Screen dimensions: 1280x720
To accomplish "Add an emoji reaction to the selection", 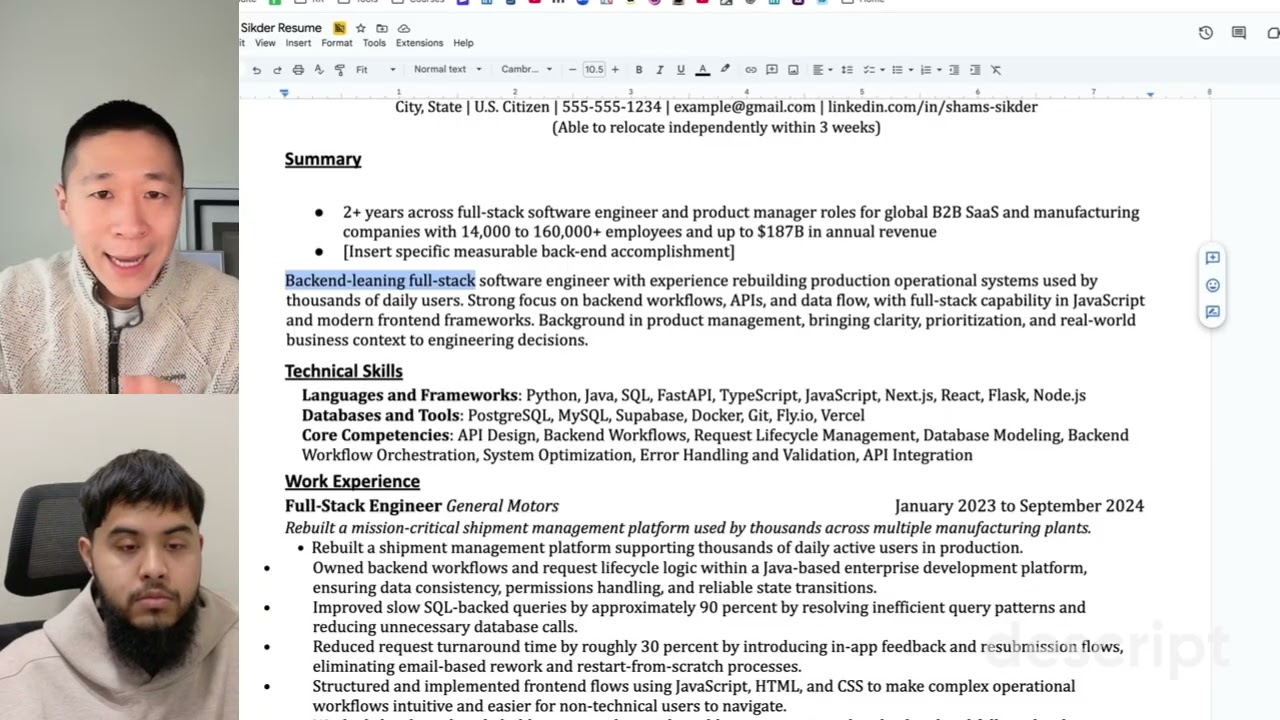I will point(1212,285).
